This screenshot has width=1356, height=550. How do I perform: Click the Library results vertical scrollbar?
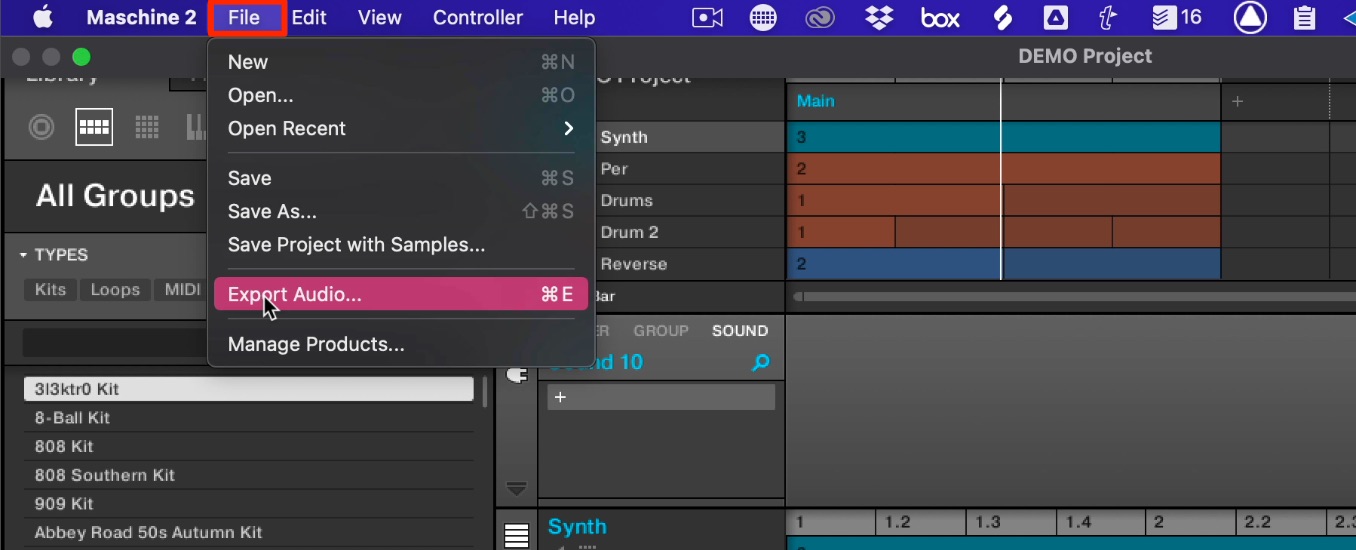[x=485, y=392]
